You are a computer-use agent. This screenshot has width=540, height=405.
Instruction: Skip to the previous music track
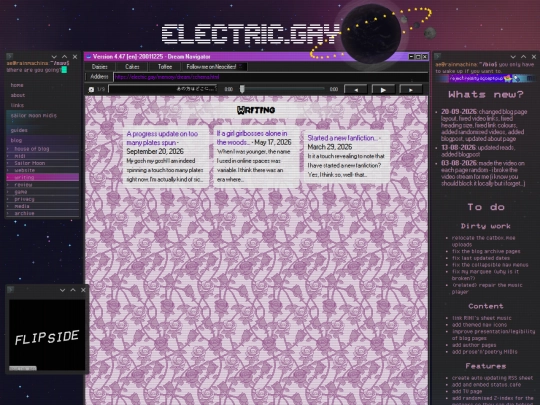(x=356, y=90)
